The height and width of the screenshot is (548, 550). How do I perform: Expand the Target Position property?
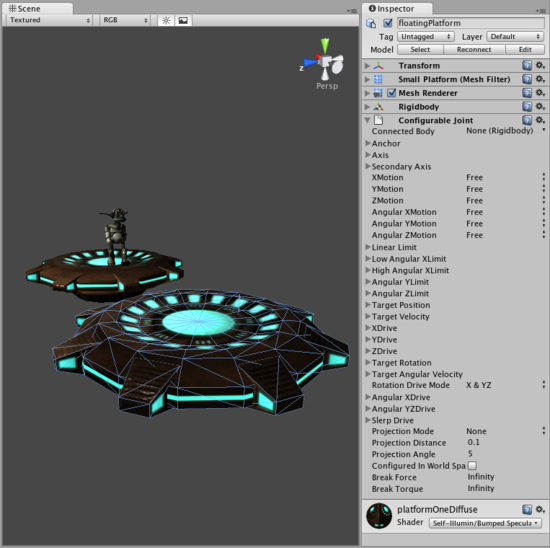[368, 305]
